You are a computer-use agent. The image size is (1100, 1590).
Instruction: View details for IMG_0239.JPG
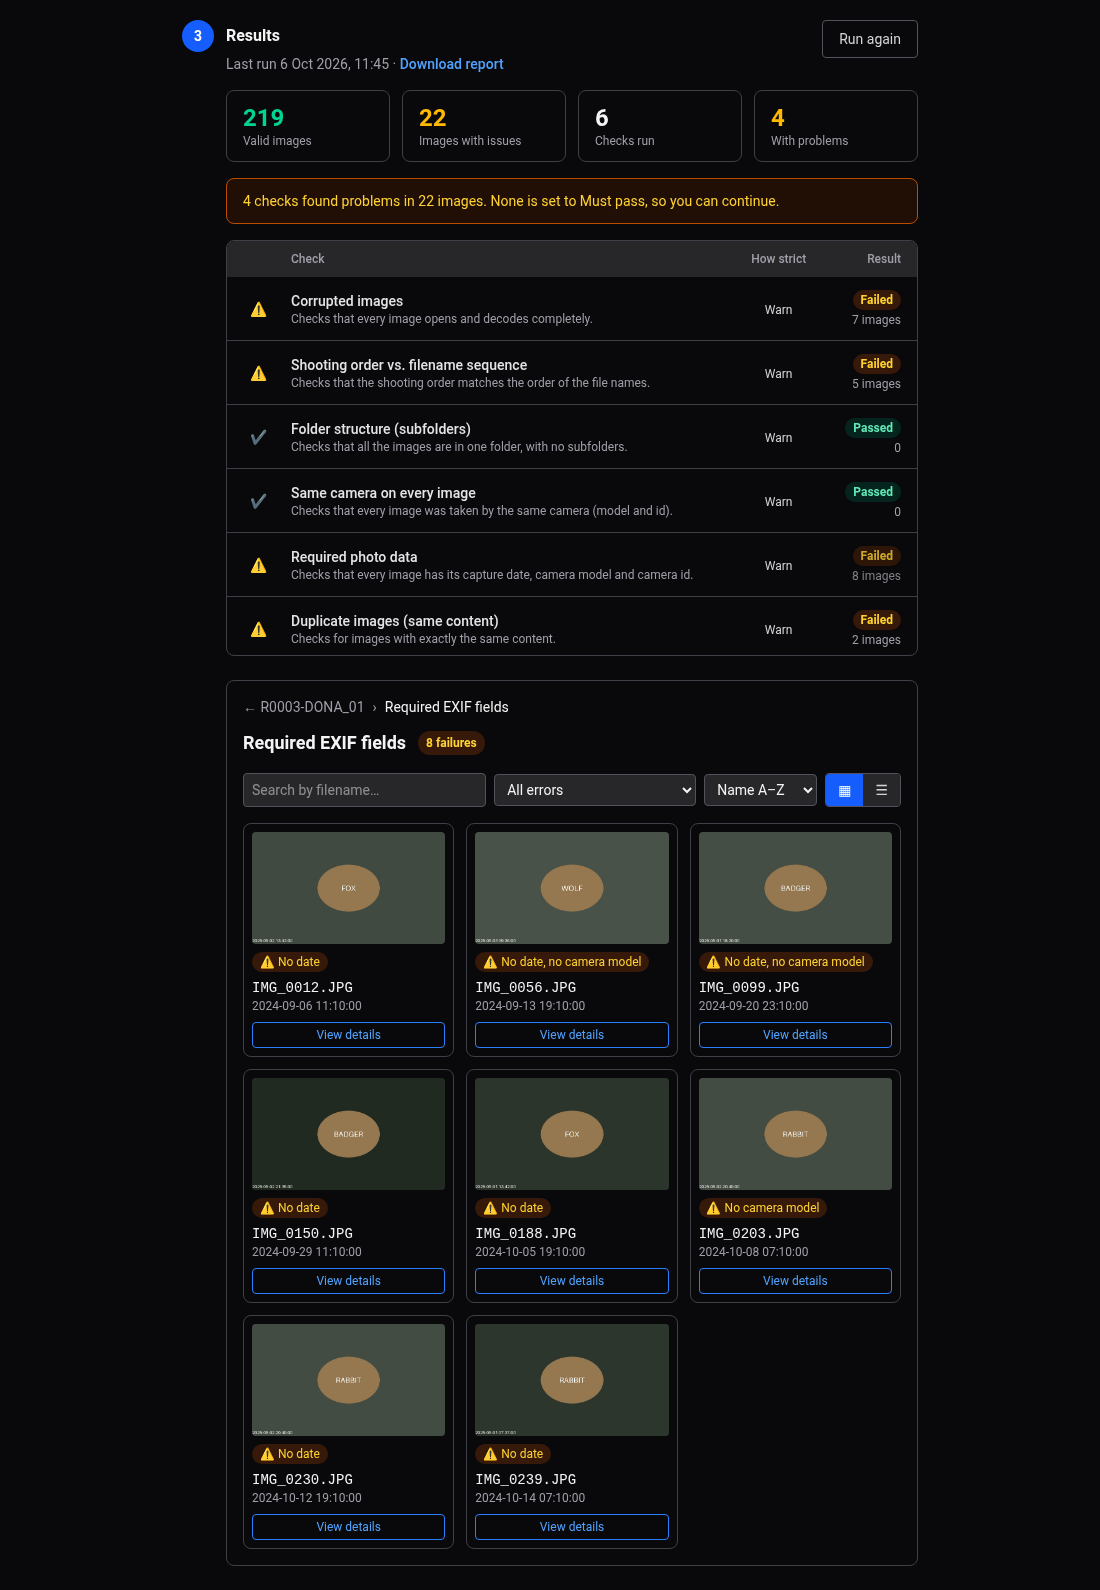[572, 1527]
